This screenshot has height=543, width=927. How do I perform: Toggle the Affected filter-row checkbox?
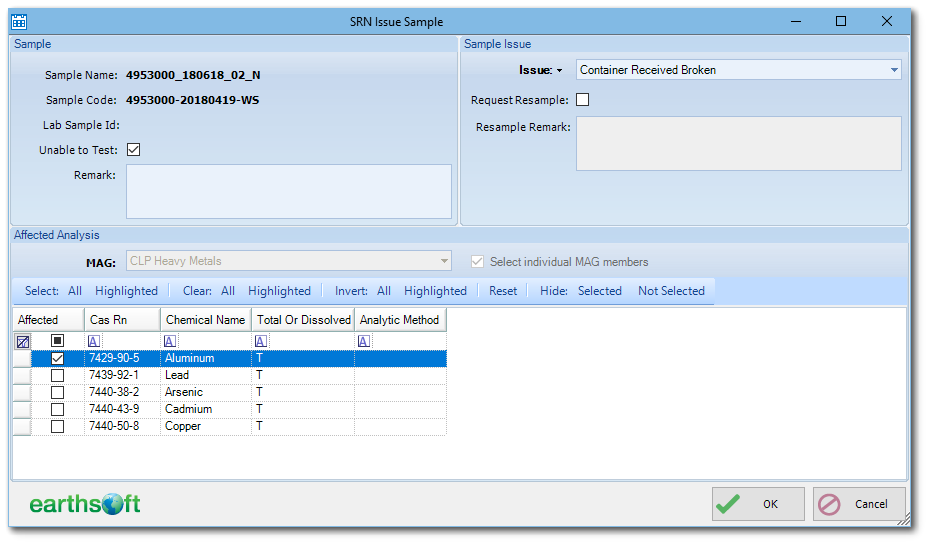pyautogui.click(x=57, y=341)
